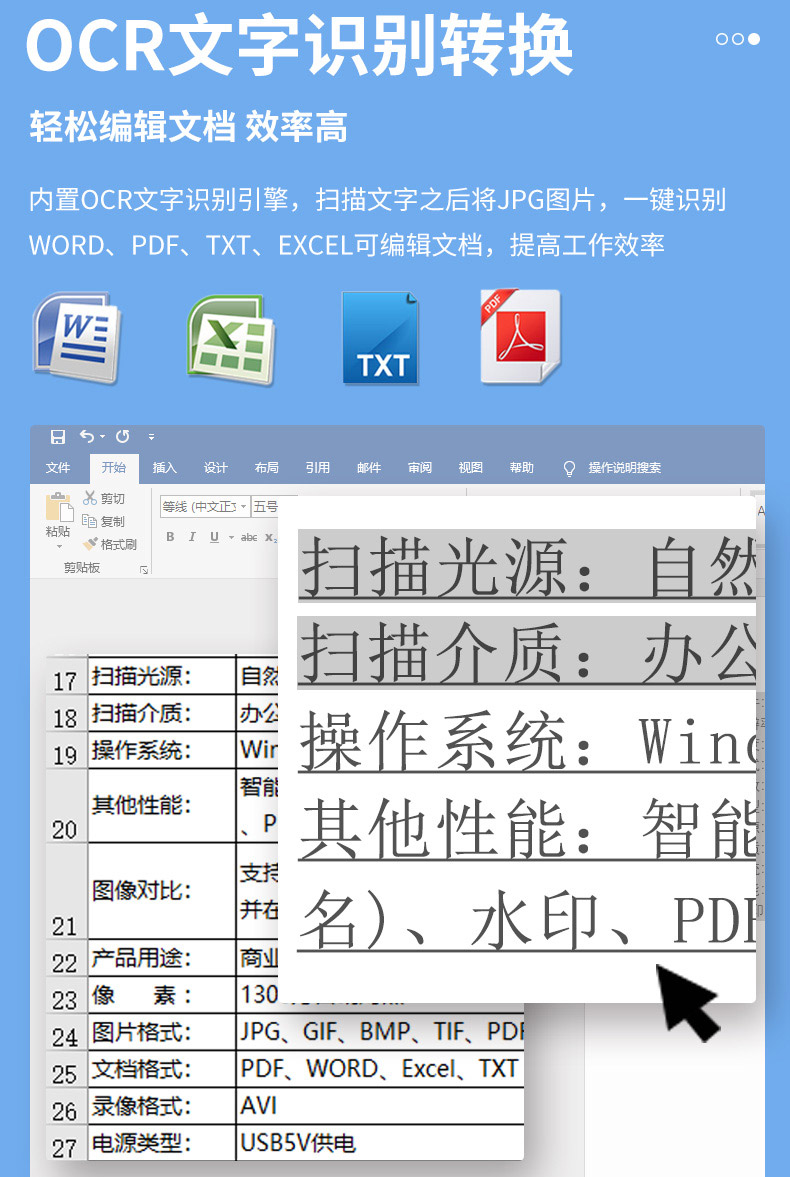Click the Undo arrow icon

click(x=87, y=437)
